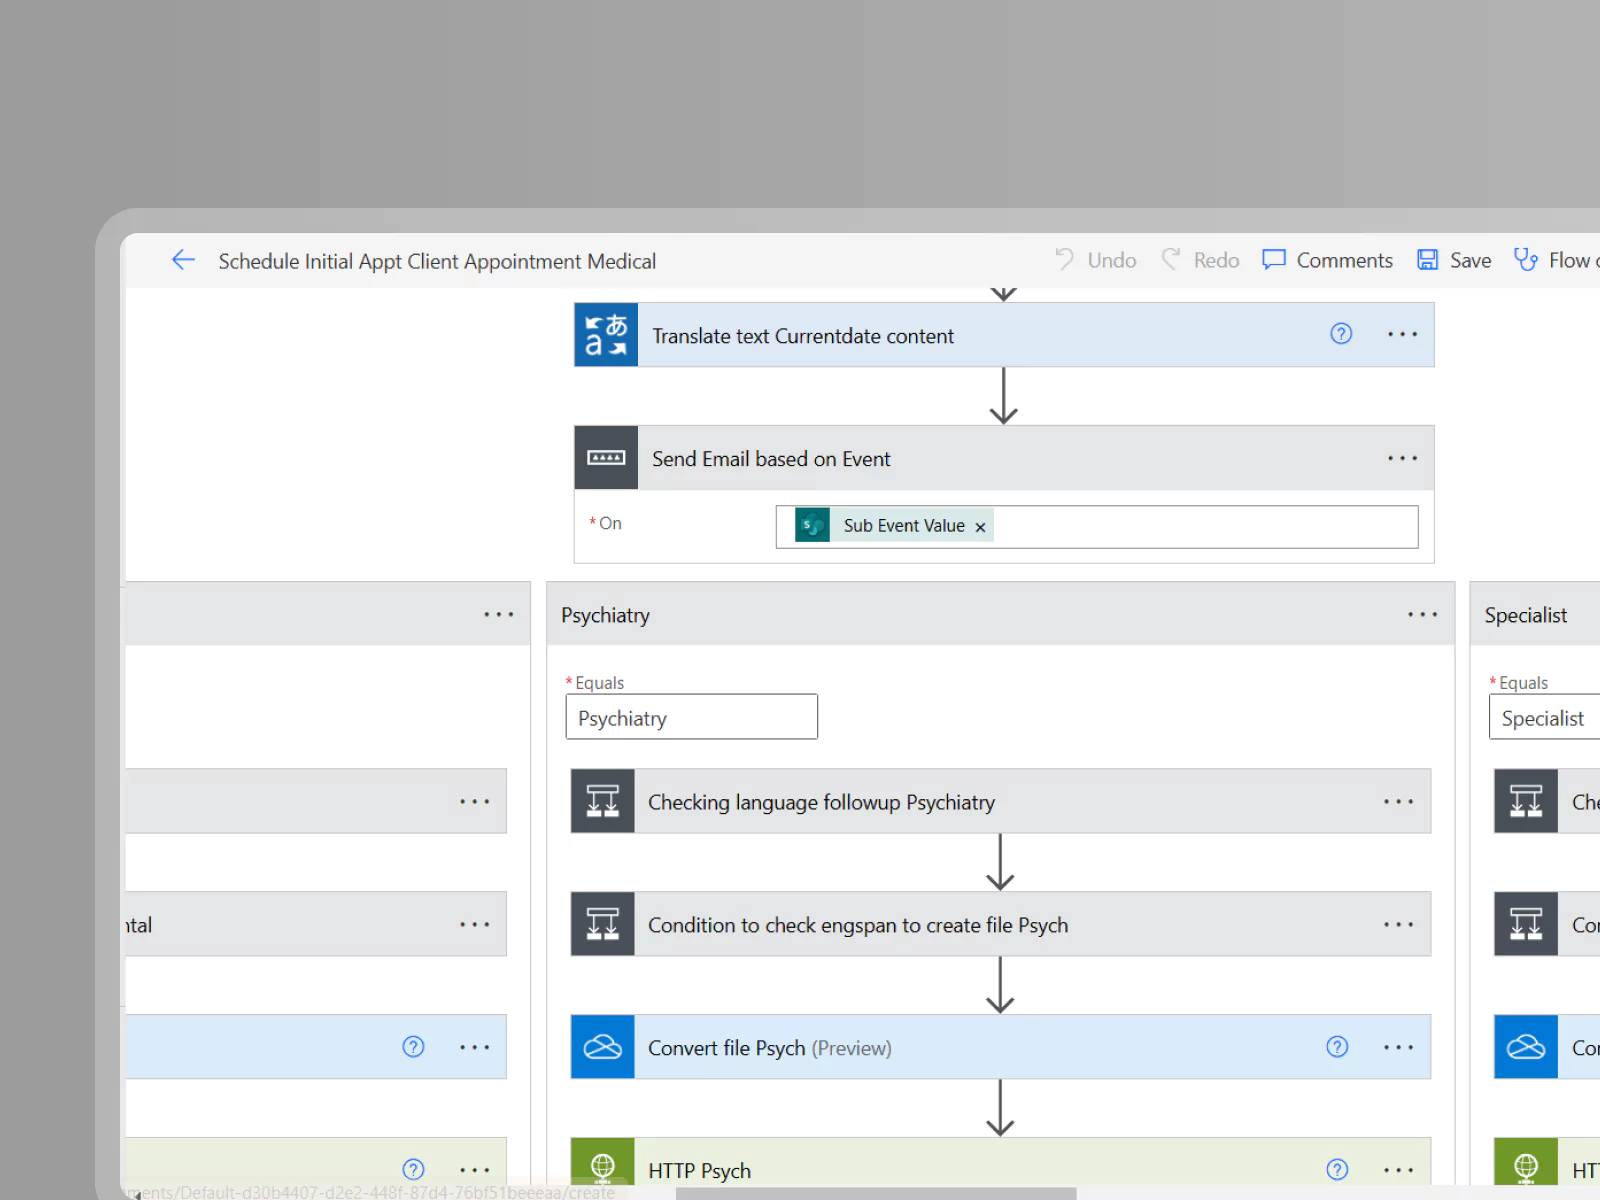The image size is (1600, 1200).
Task: Open help for HTTP Psych
Action: pyautogui.click(x=1337, y=1169)
